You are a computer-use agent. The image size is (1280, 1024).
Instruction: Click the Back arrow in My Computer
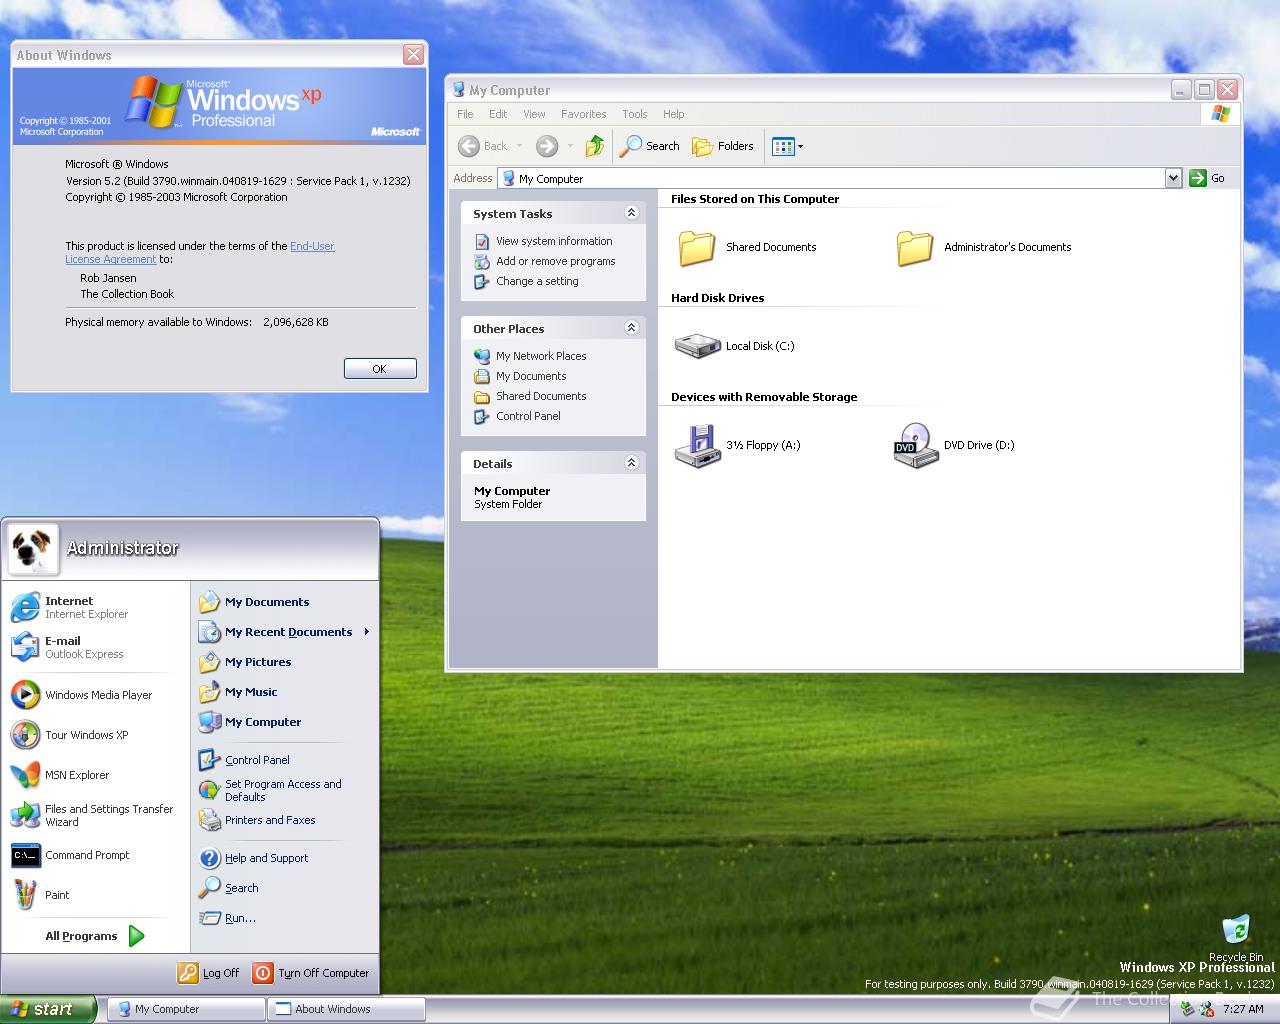tap(469, 146)
